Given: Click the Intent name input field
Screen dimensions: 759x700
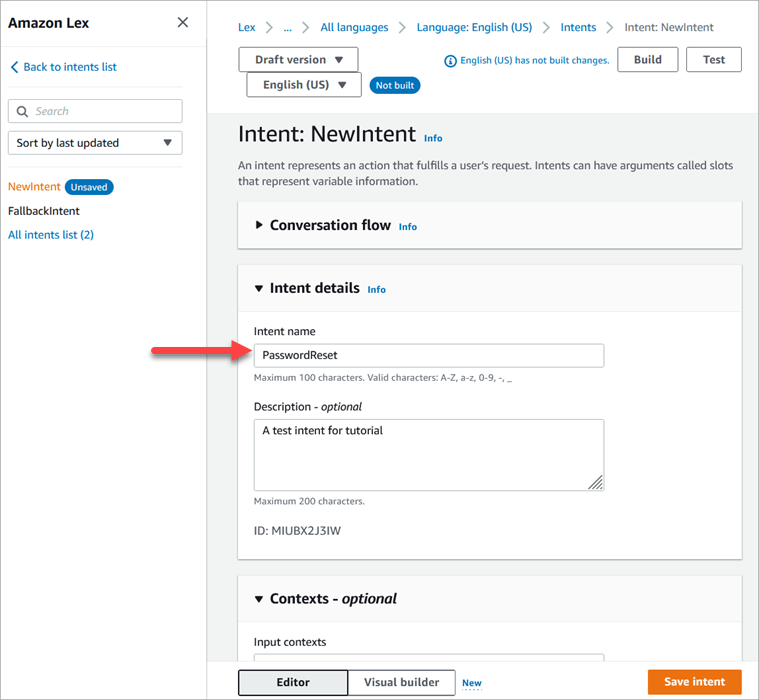Looking at the screenshot, I should tap(428, 355).
